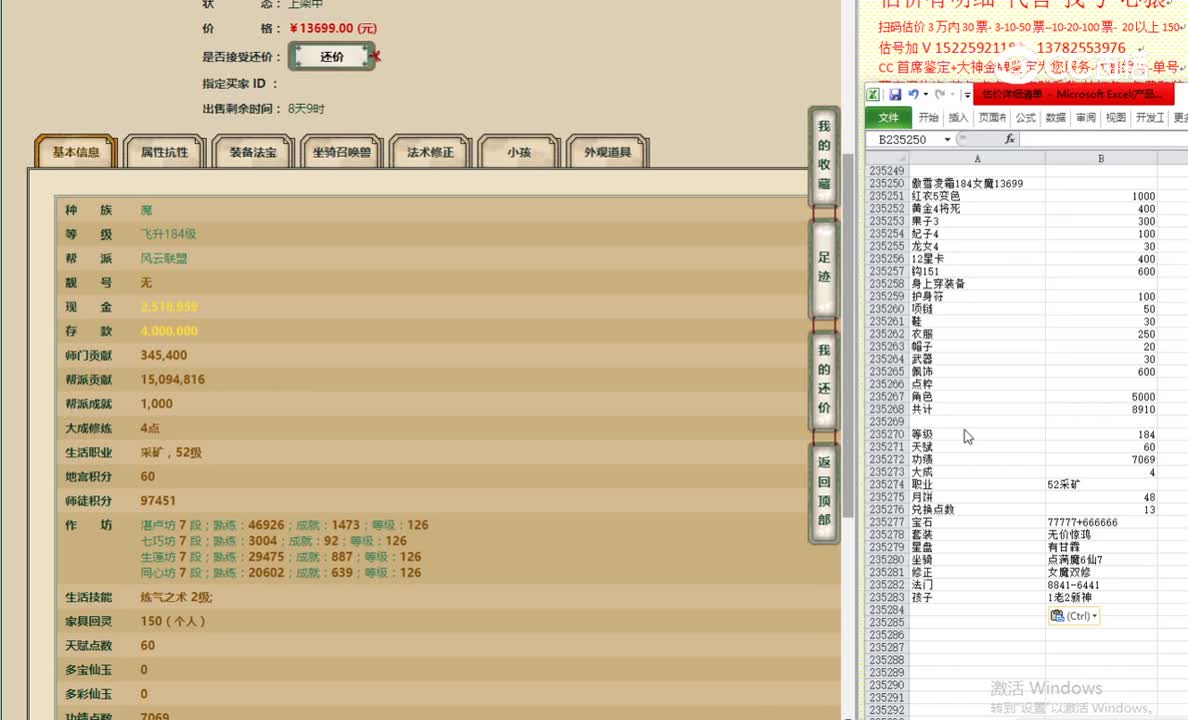
Task: Open the Paste Options (Ctrl) dropdown arrow
Action: (1094, 616)
